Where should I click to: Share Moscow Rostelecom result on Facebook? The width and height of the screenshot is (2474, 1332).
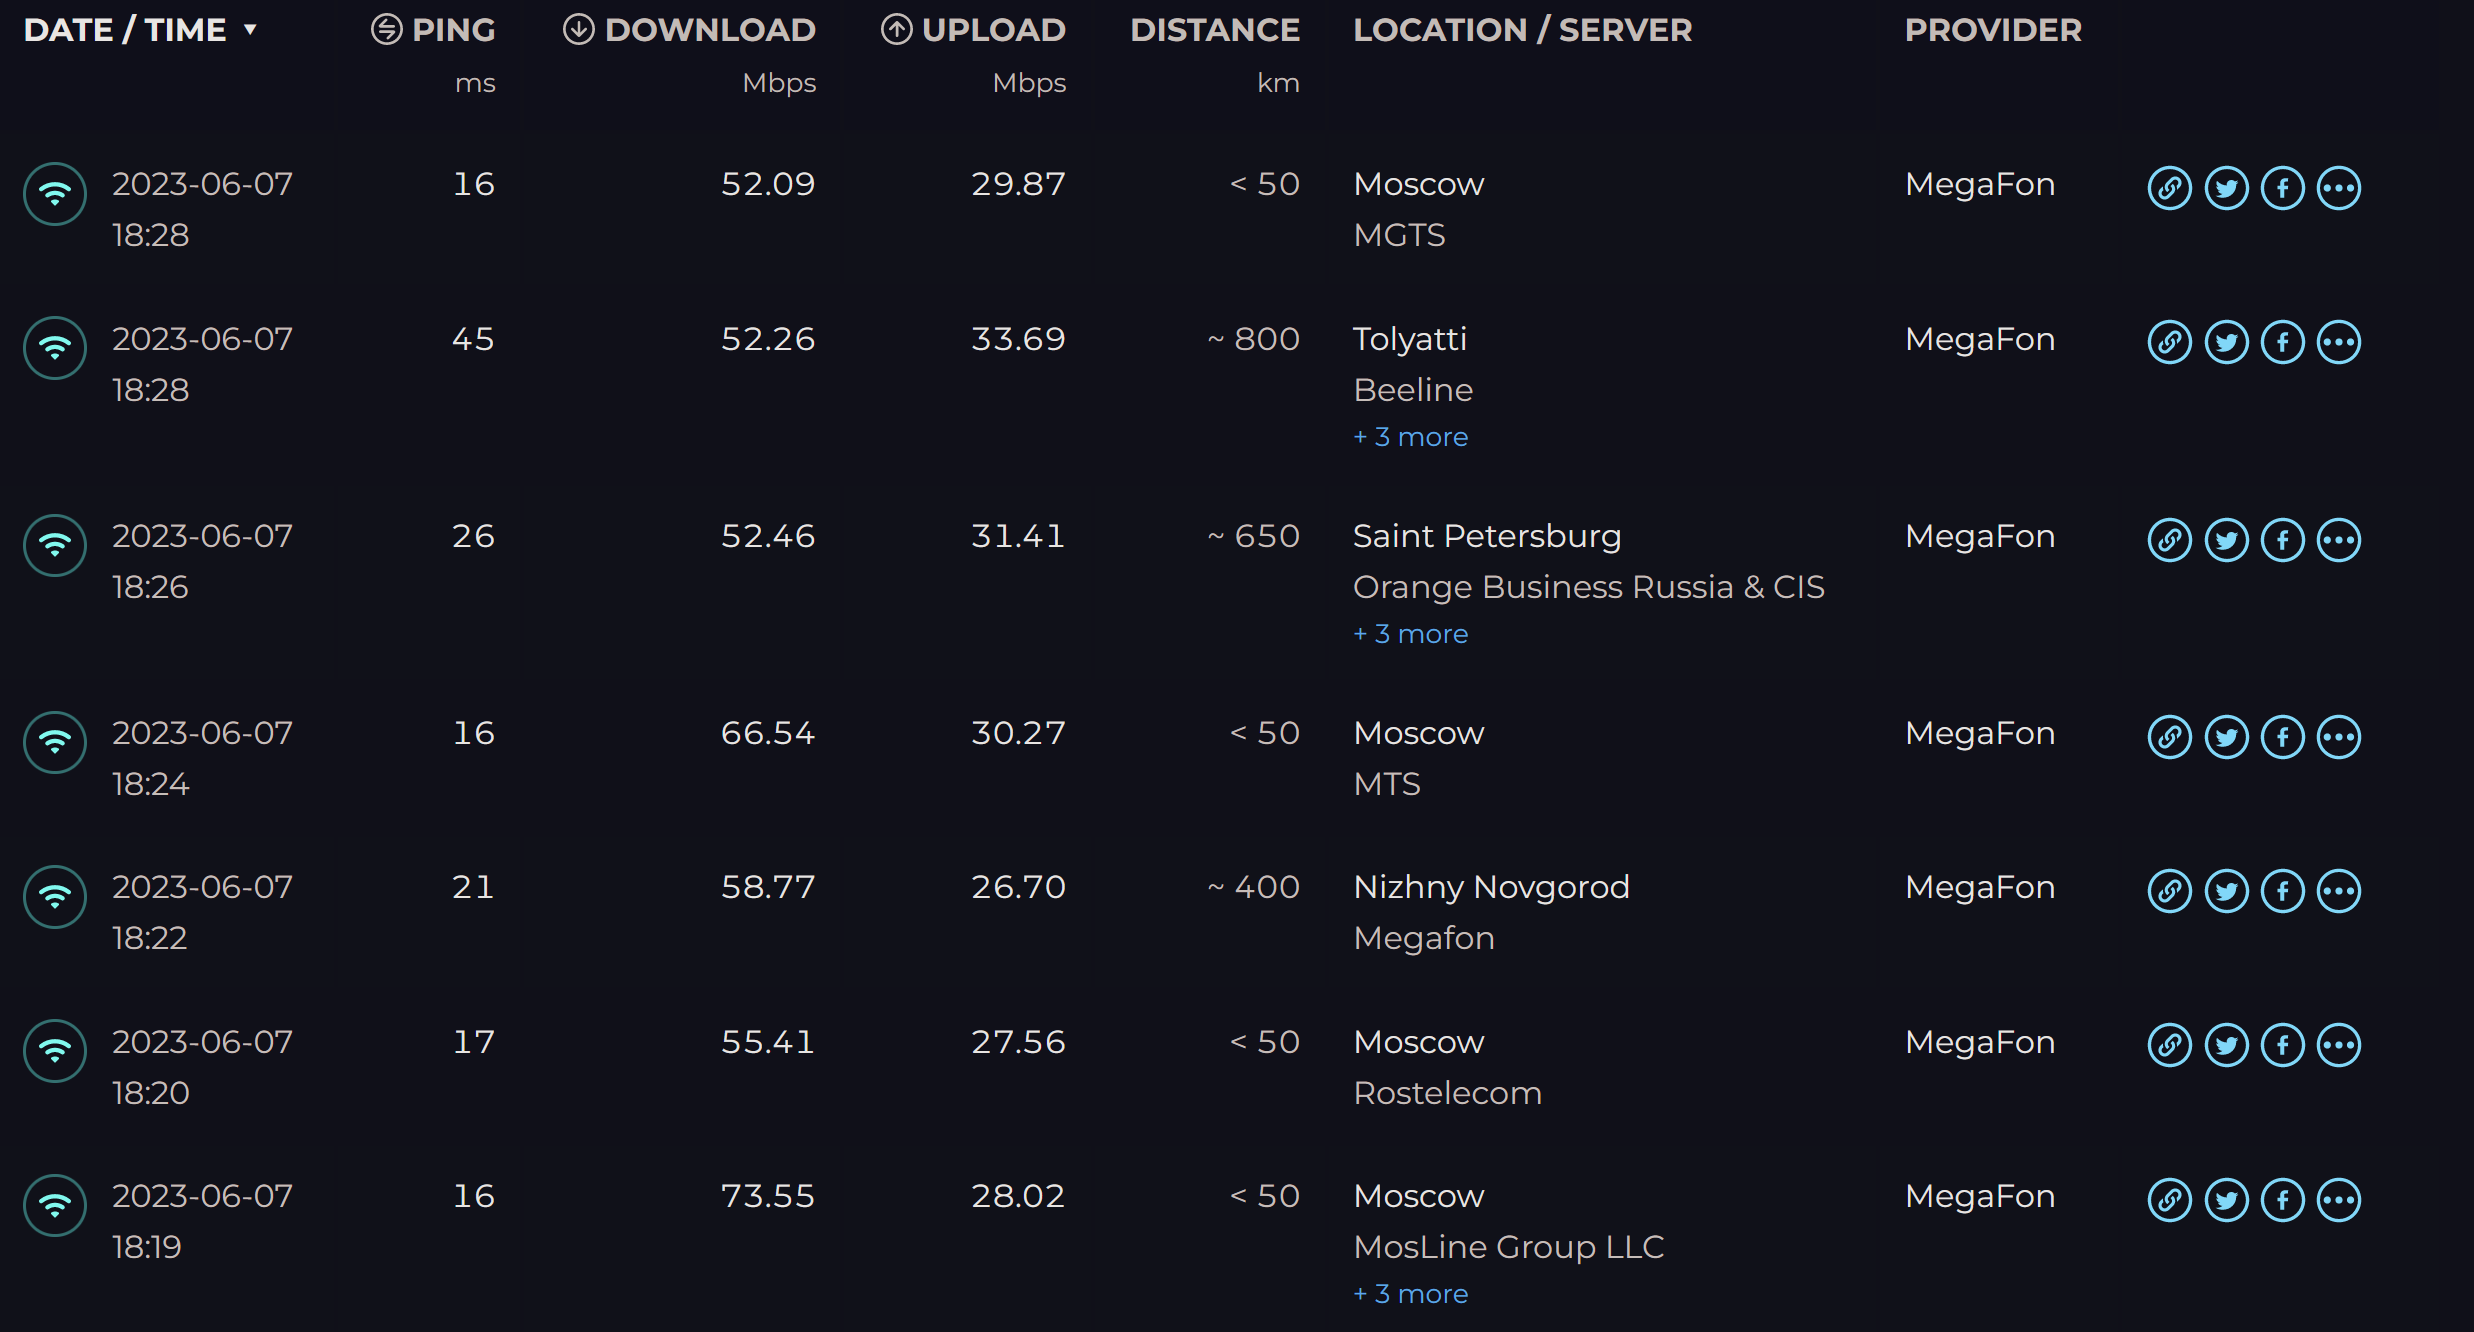2283,1046
